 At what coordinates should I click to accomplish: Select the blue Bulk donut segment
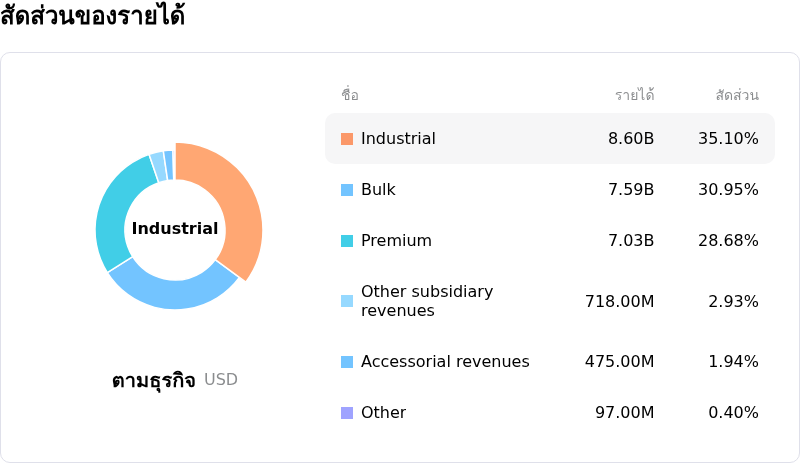tap(171, 290)
